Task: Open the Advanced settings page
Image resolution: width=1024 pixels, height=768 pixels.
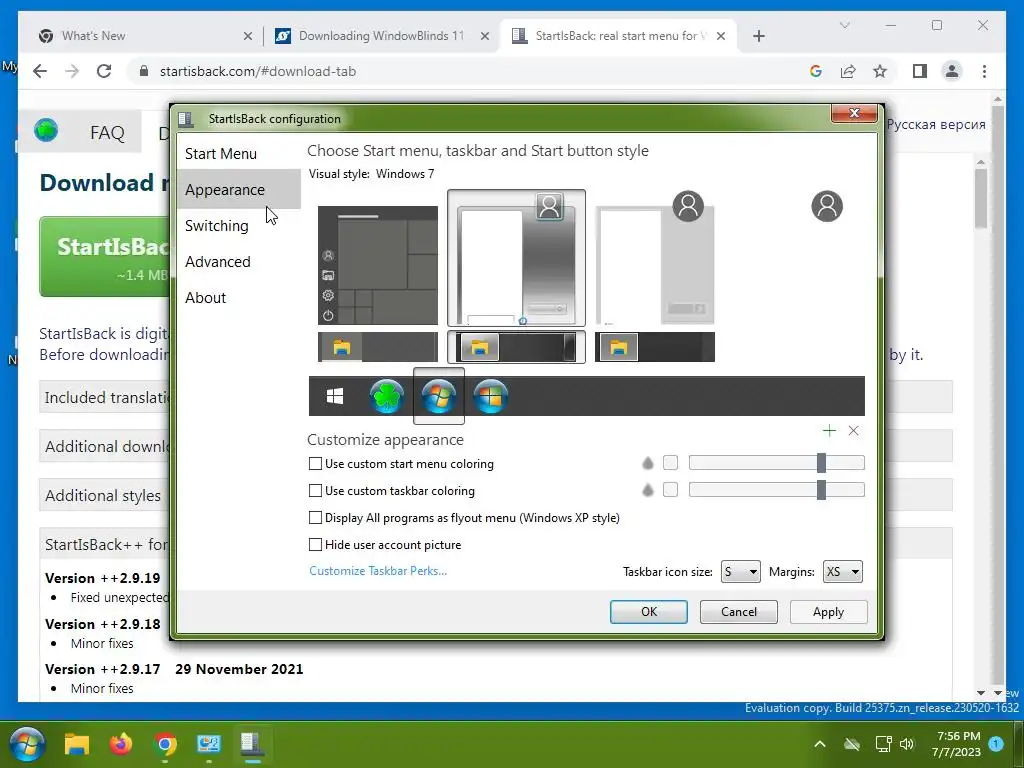Action: click(x=238, y=261)
